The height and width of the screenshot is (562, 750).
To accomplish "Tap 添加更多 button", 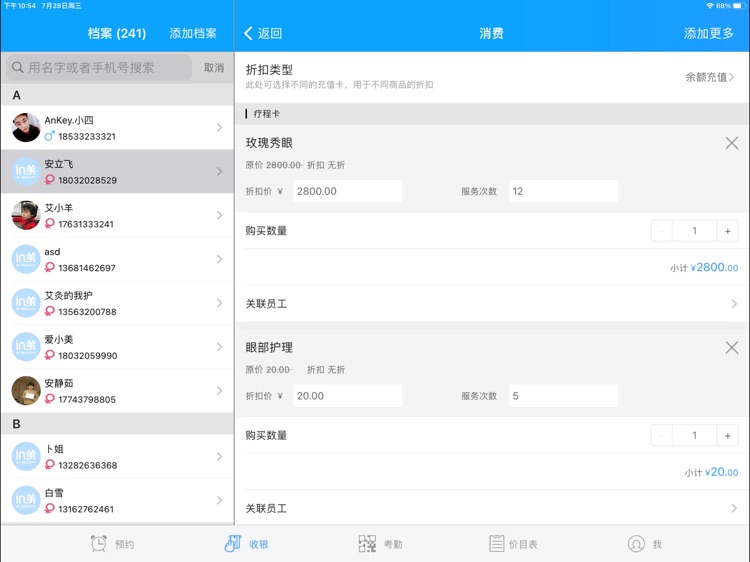I will click(x=708, y=33).
